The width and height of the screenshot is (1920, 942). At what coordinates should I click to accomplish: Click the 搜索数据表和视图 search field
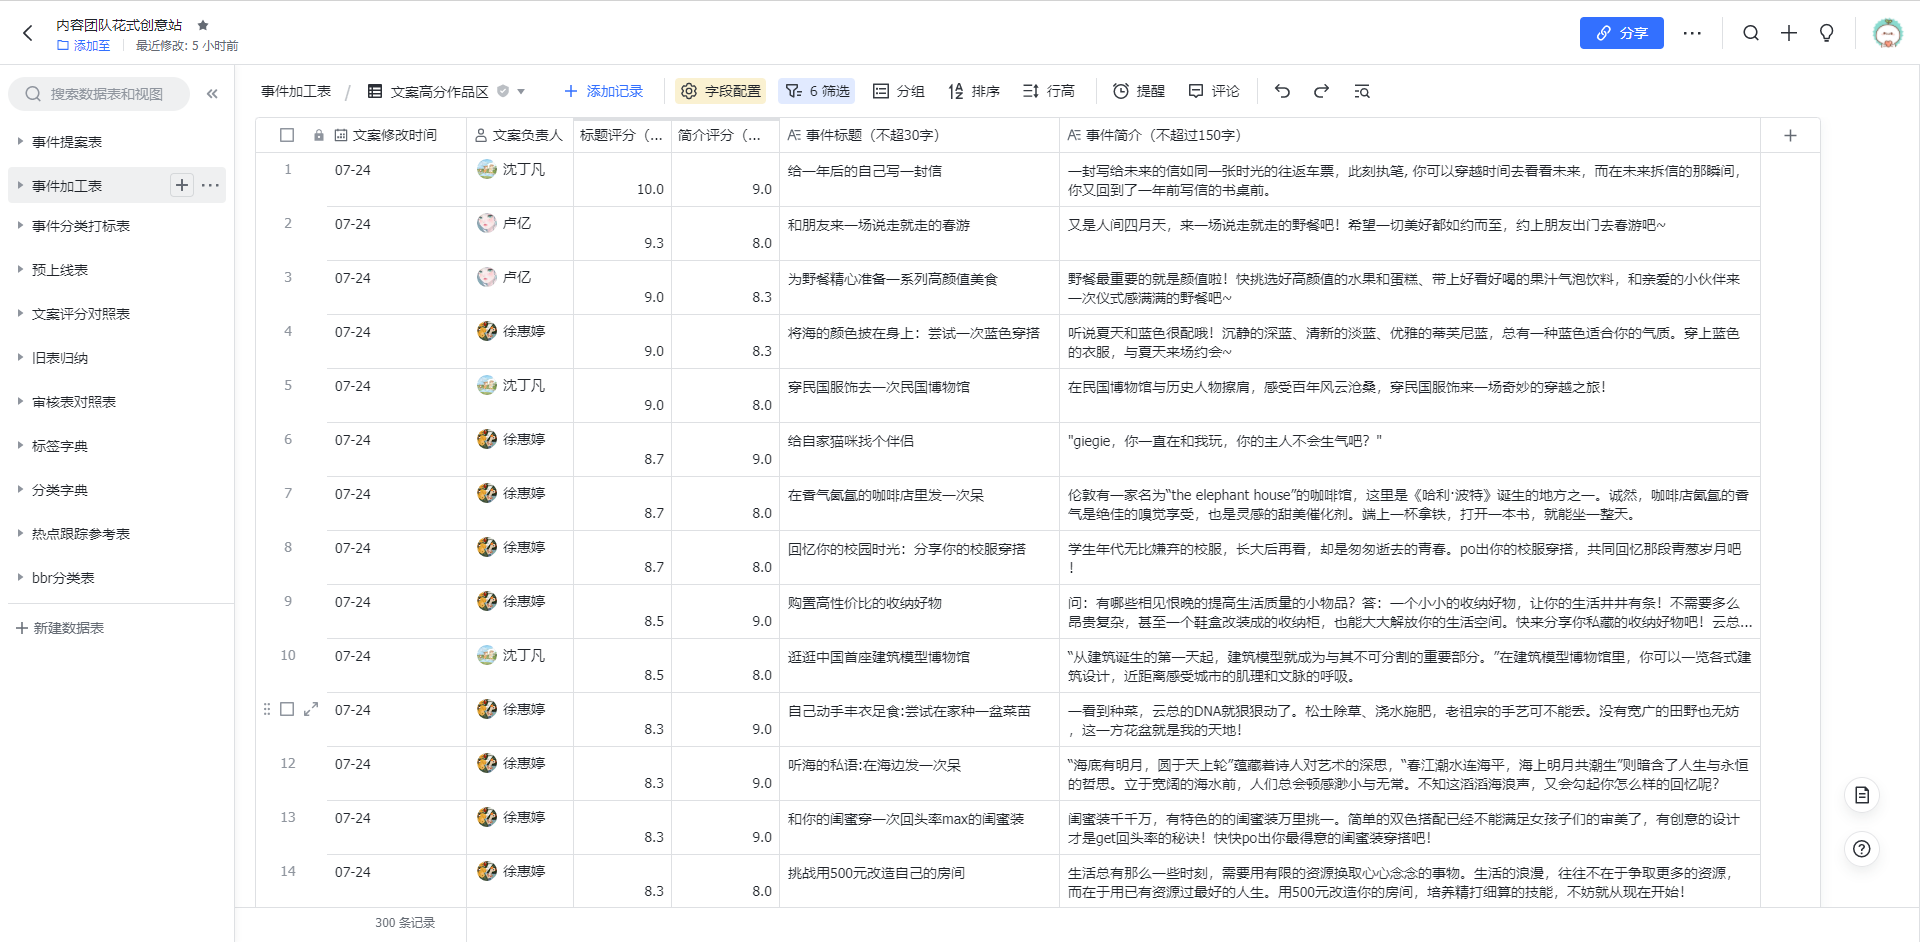(x=105, y=94)
